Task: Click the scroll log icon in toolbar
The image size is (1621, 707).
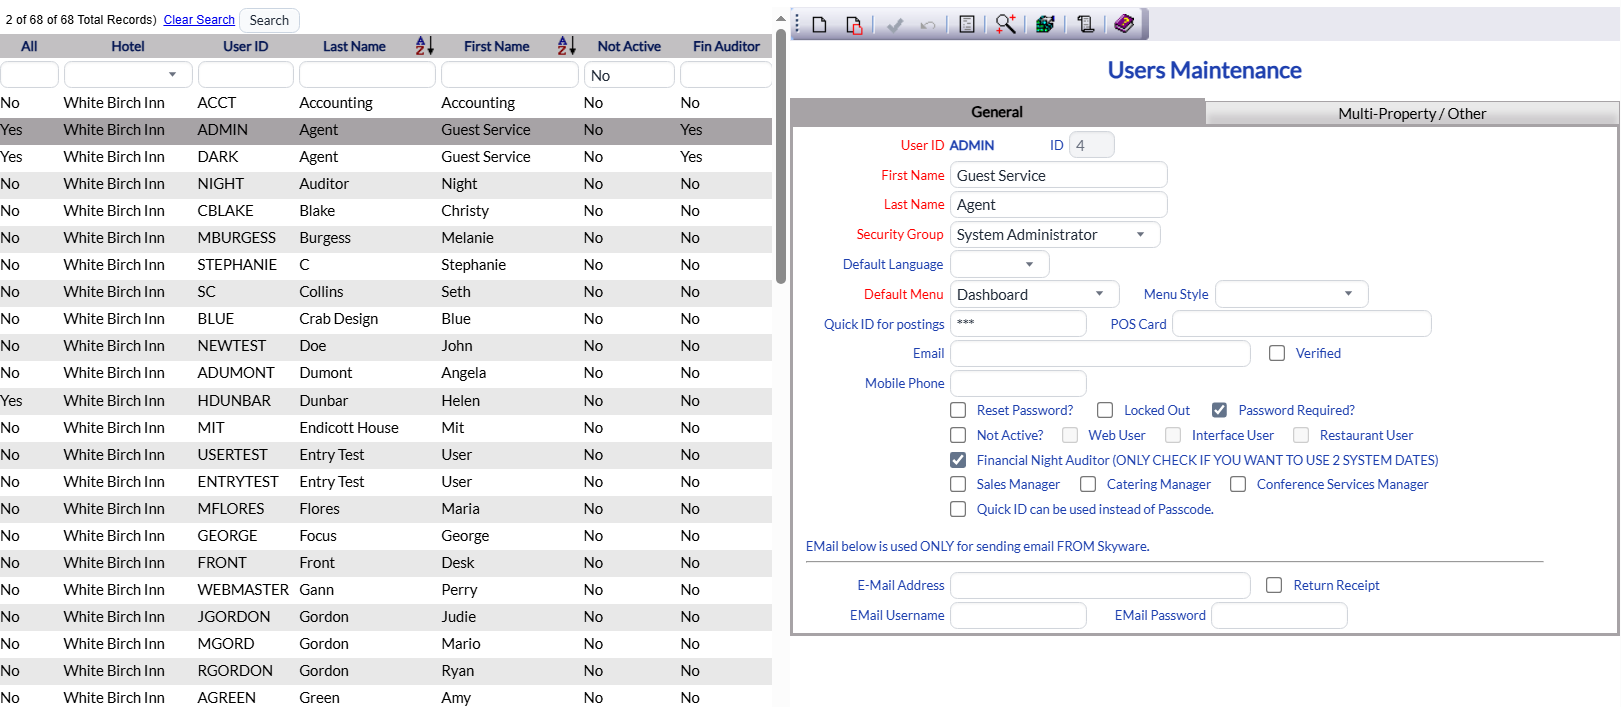Action: point(1085,25)
